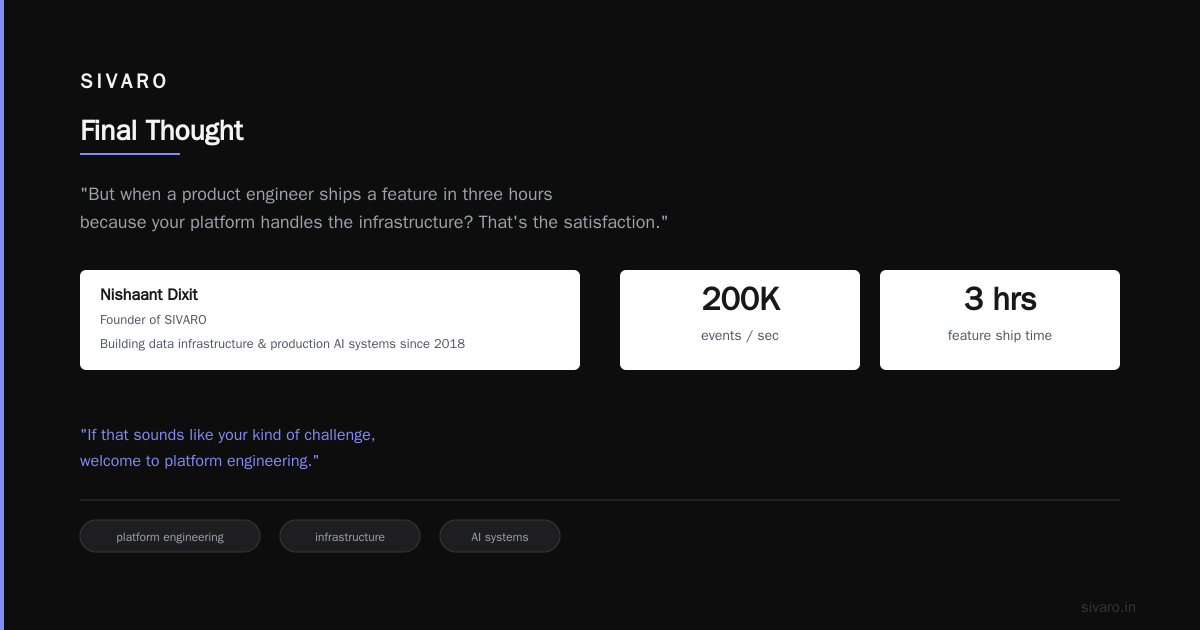Click the AI systems tag
Image resolution: width=1200 pixels, height=630 pixels.
coord(500,536)
